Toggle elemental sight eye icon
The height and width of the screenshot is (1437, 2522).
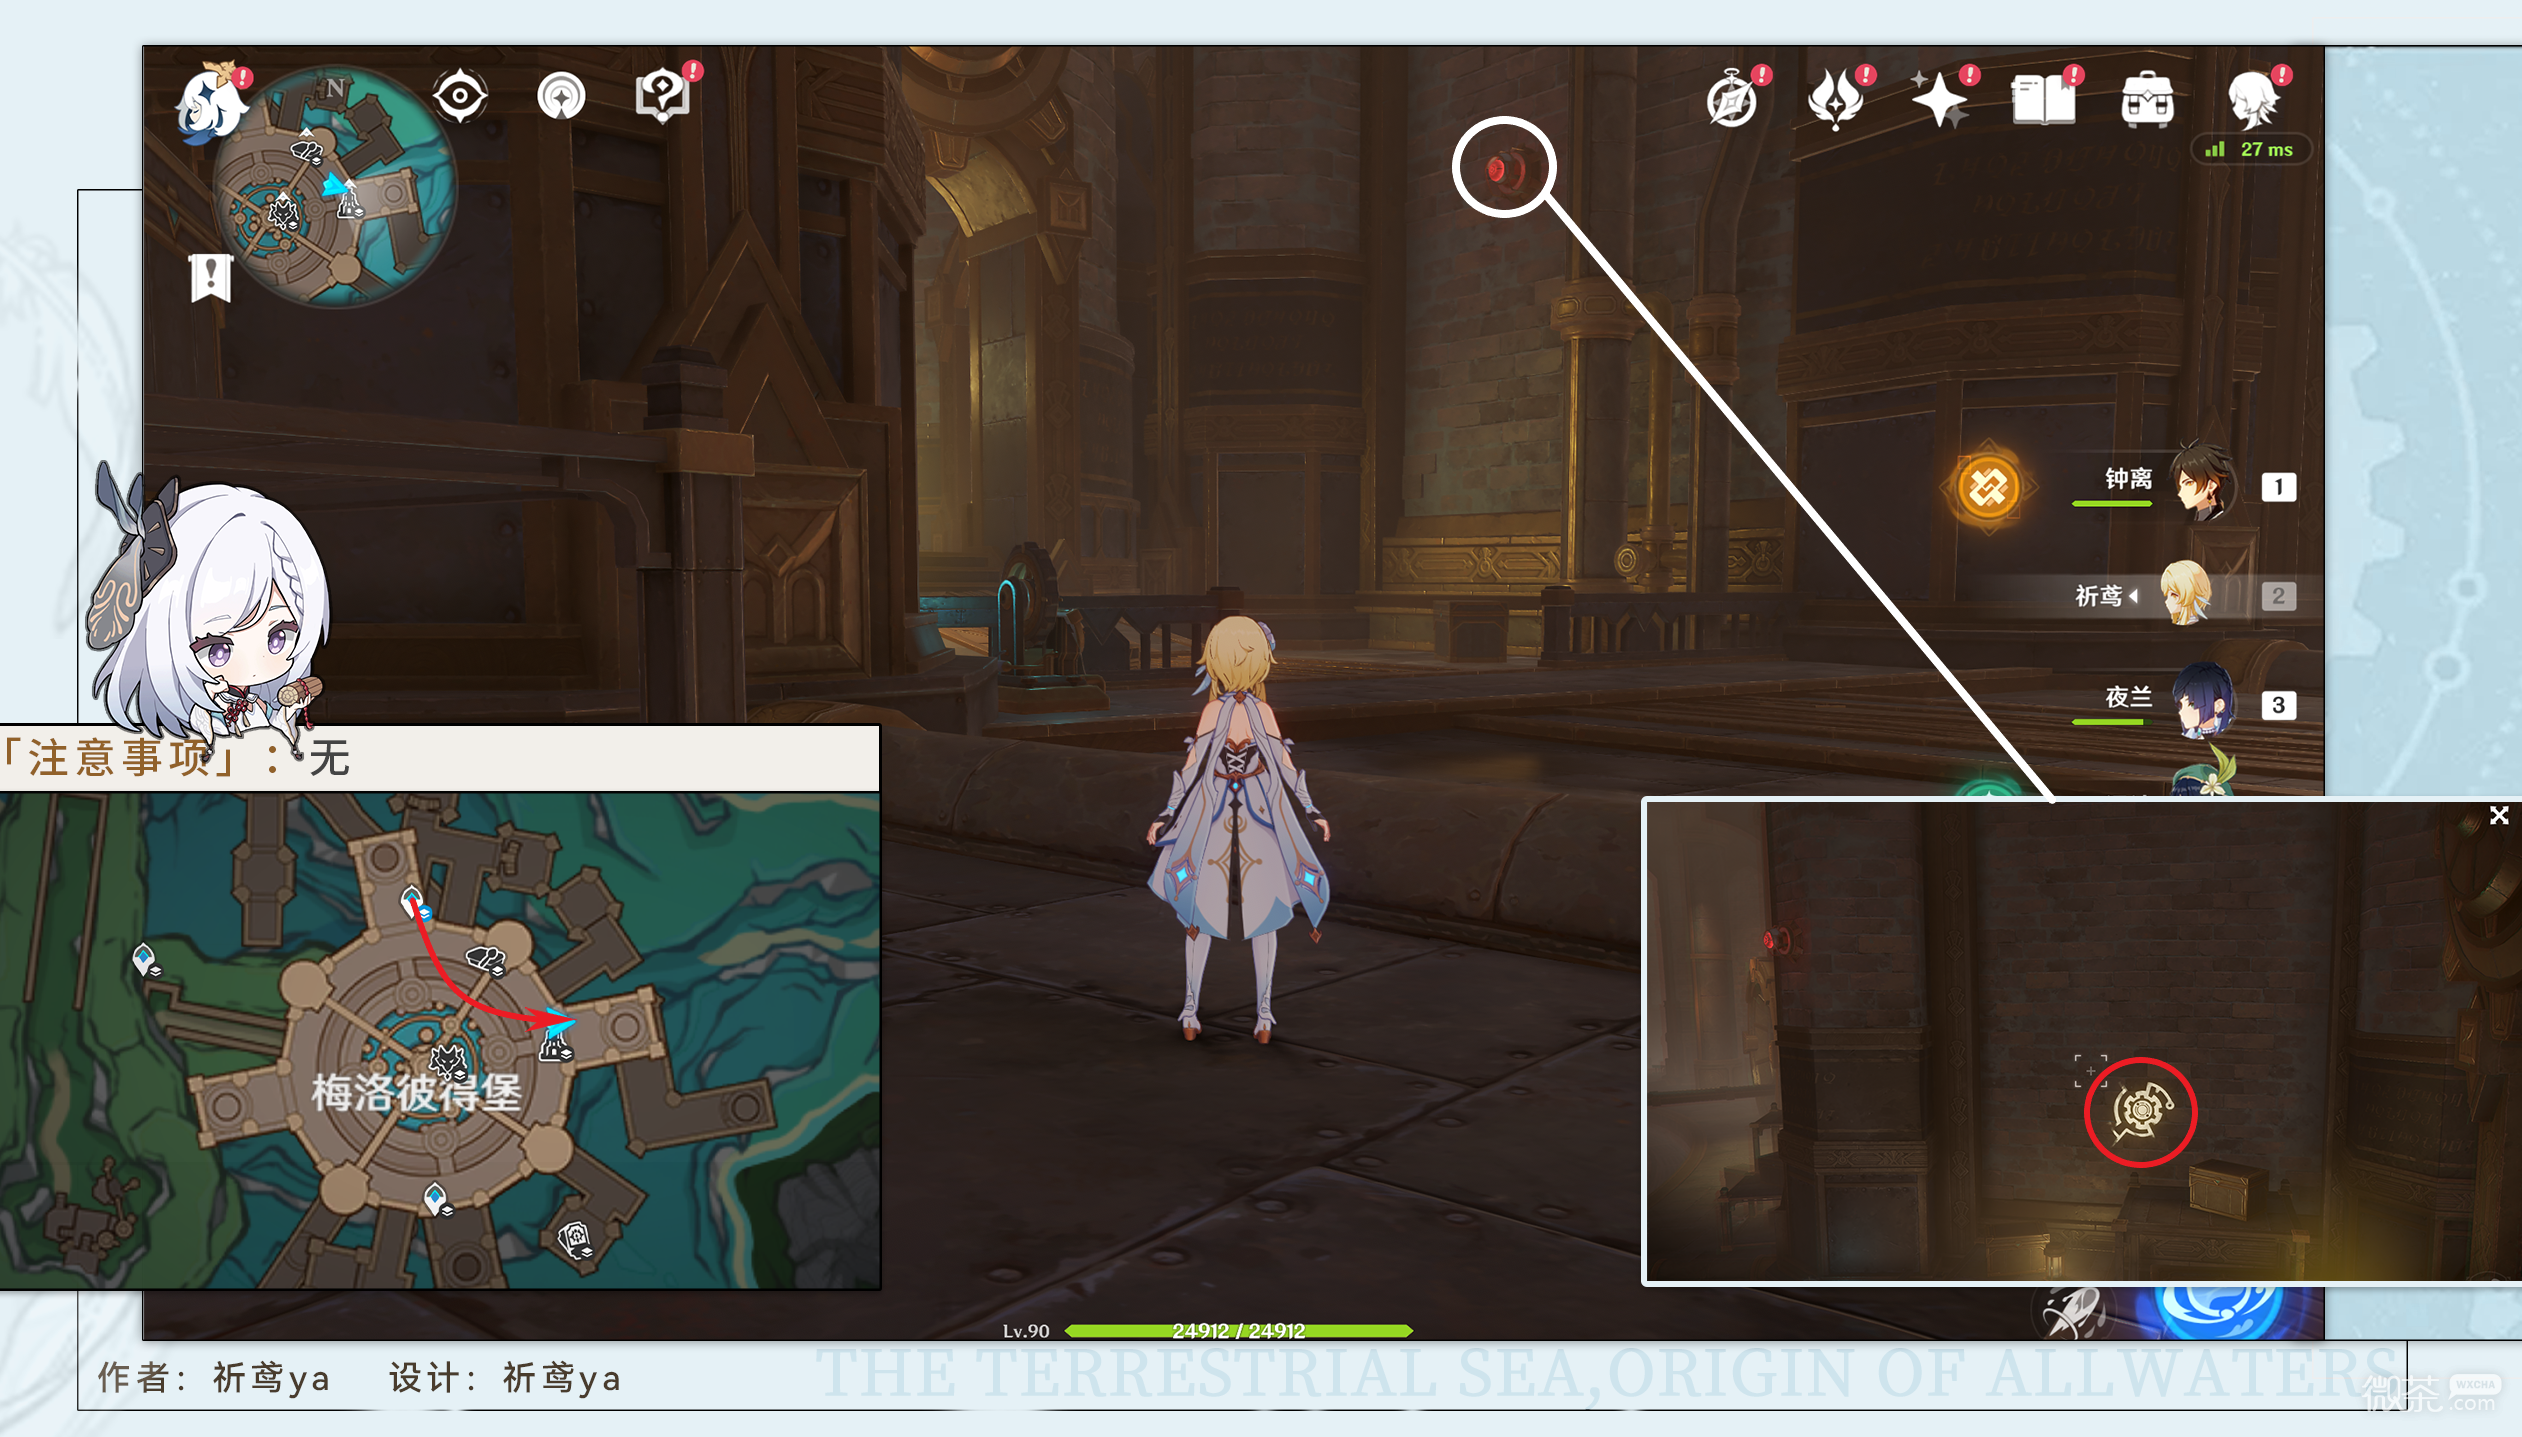click(x=459, y=97)
